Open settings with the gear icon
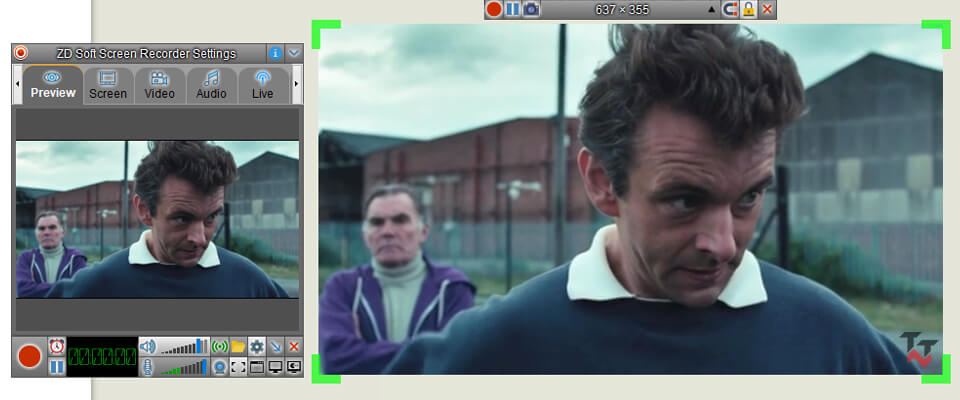960x400 pixels. click(x=257, y=347)
